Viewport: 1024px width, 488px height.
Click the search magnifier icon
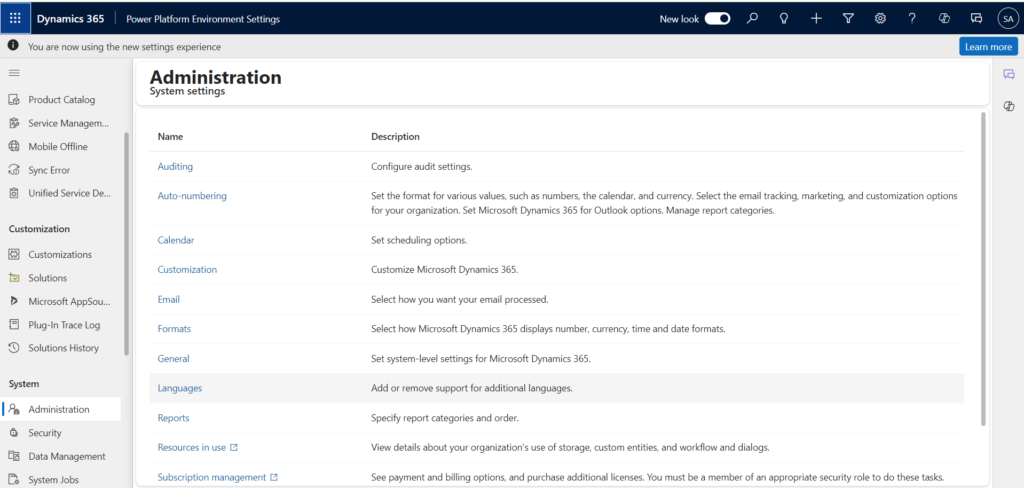point(752,18)
